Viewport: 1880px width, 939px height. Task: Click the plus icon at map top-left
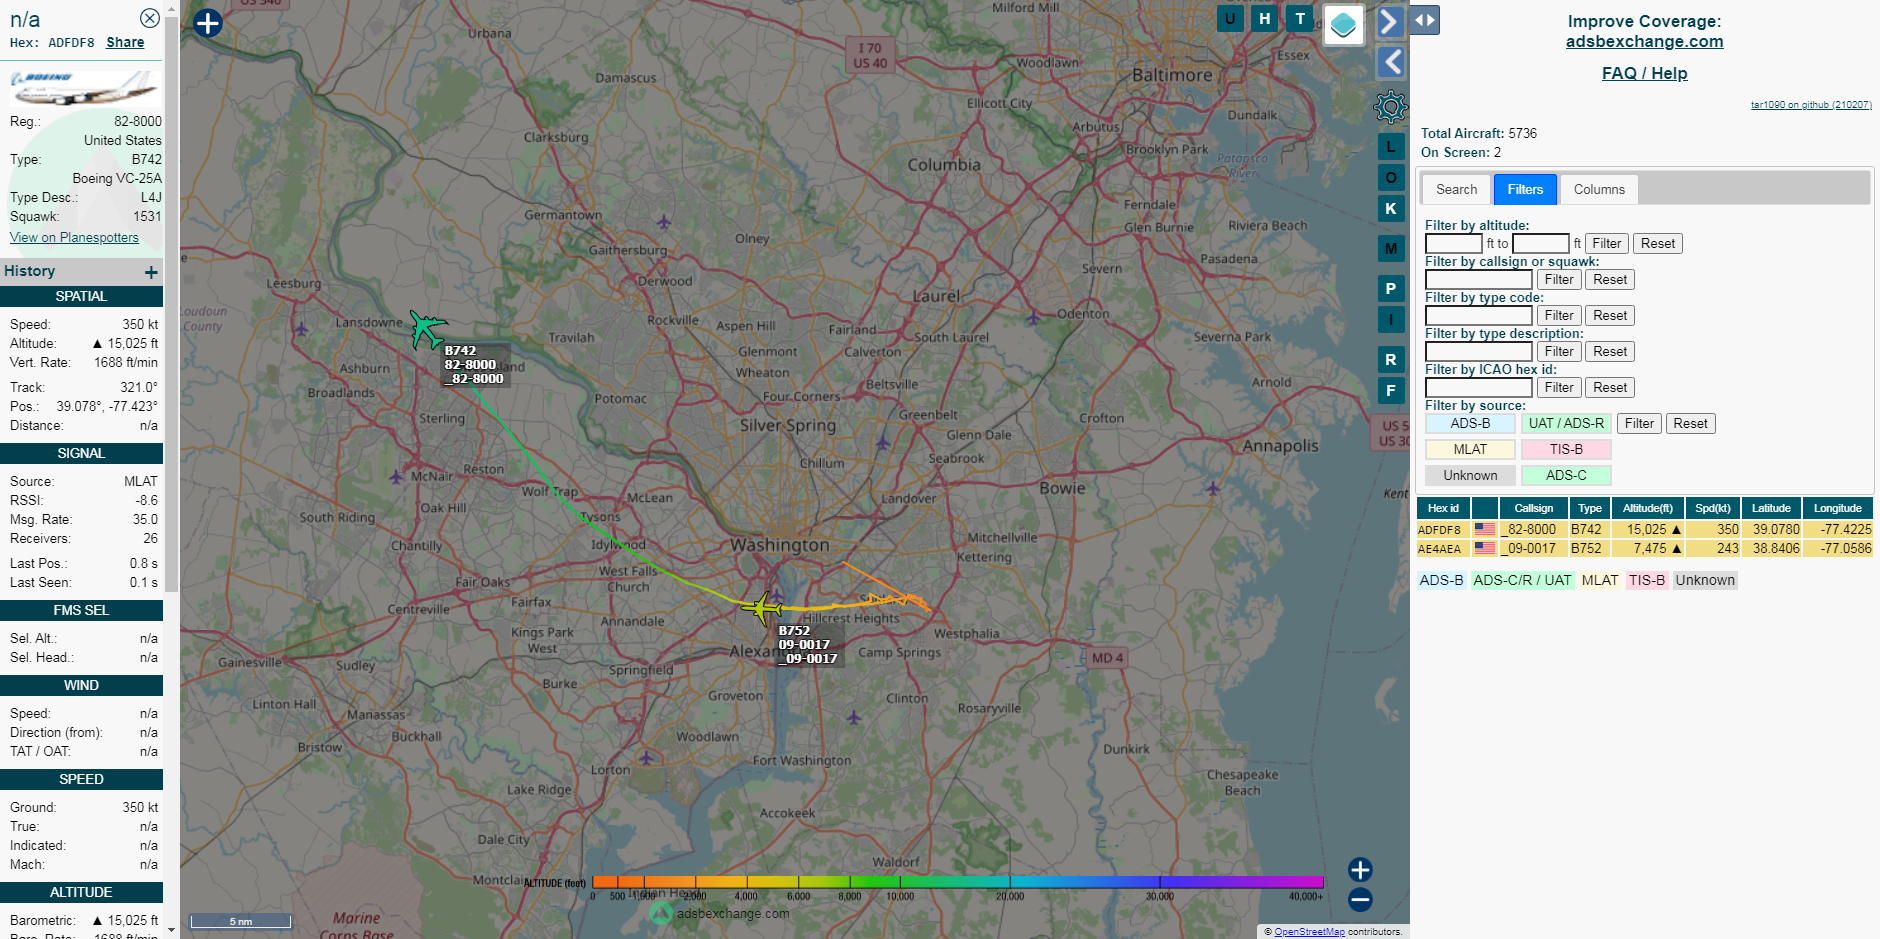pos(208,23)
